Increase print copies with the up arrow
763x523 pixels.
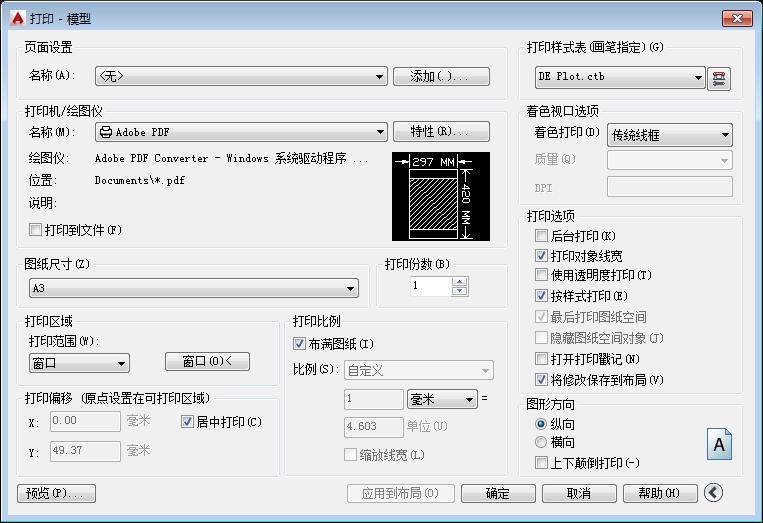(x=459, y=281)
